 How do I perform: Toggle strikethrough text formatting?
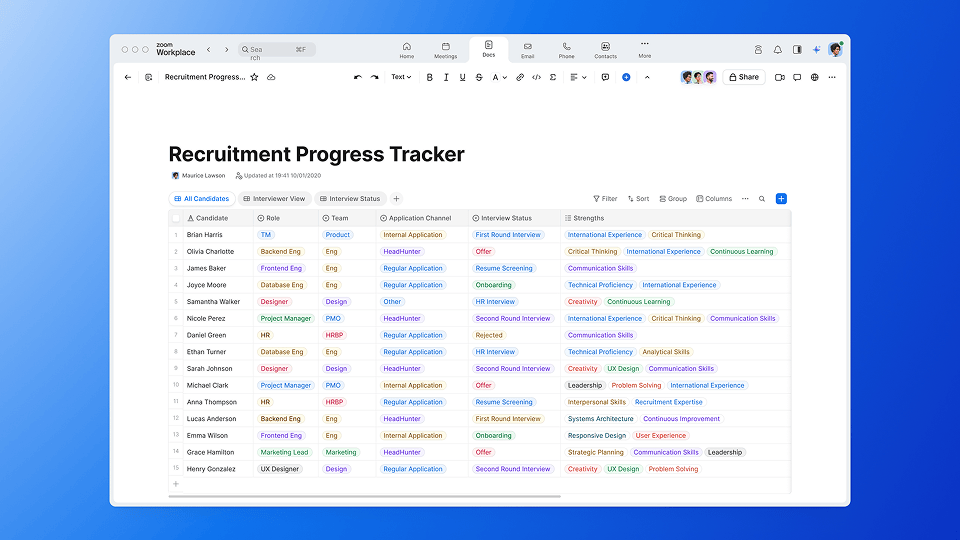pyautogui.click(x=479, y=77)
